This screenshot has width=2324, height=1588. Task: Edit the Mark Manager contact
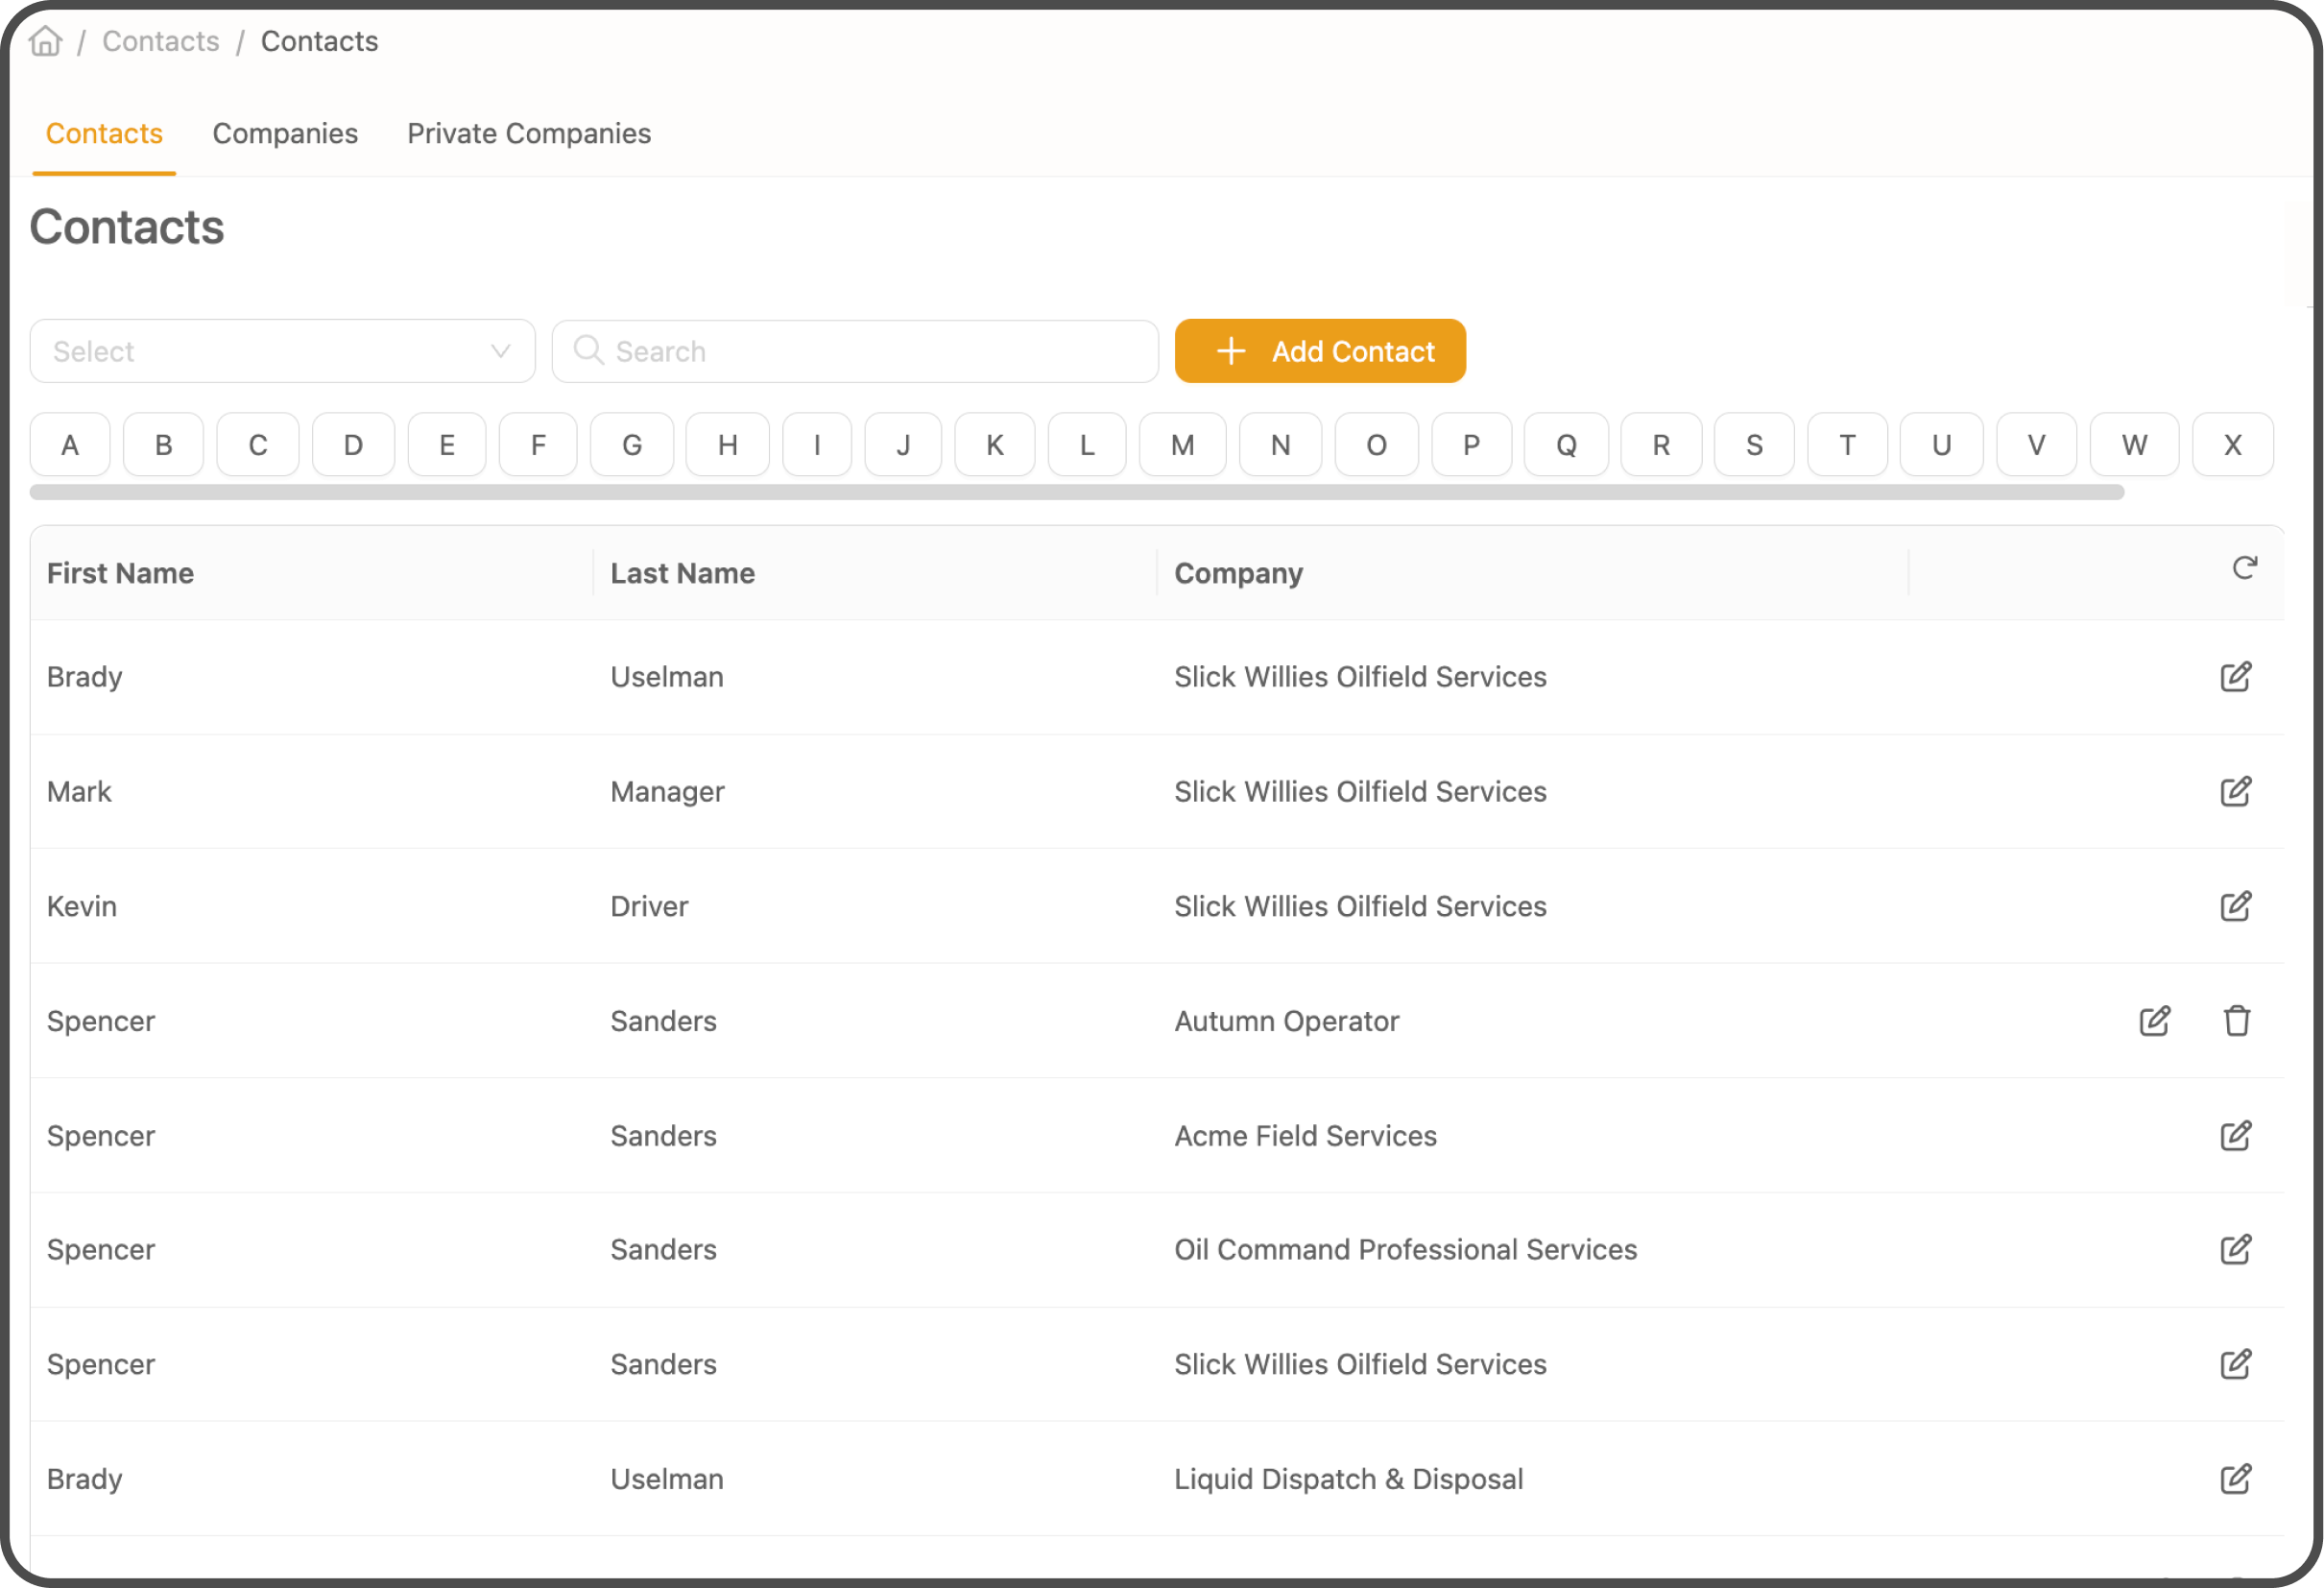point(2237,791)
